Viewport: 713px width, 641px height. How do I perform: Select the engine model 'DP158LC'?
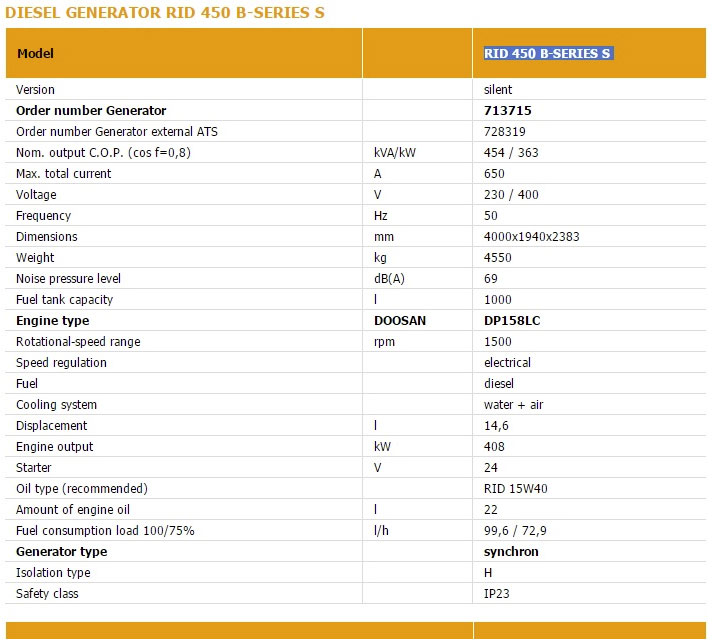tap(512, 320)
